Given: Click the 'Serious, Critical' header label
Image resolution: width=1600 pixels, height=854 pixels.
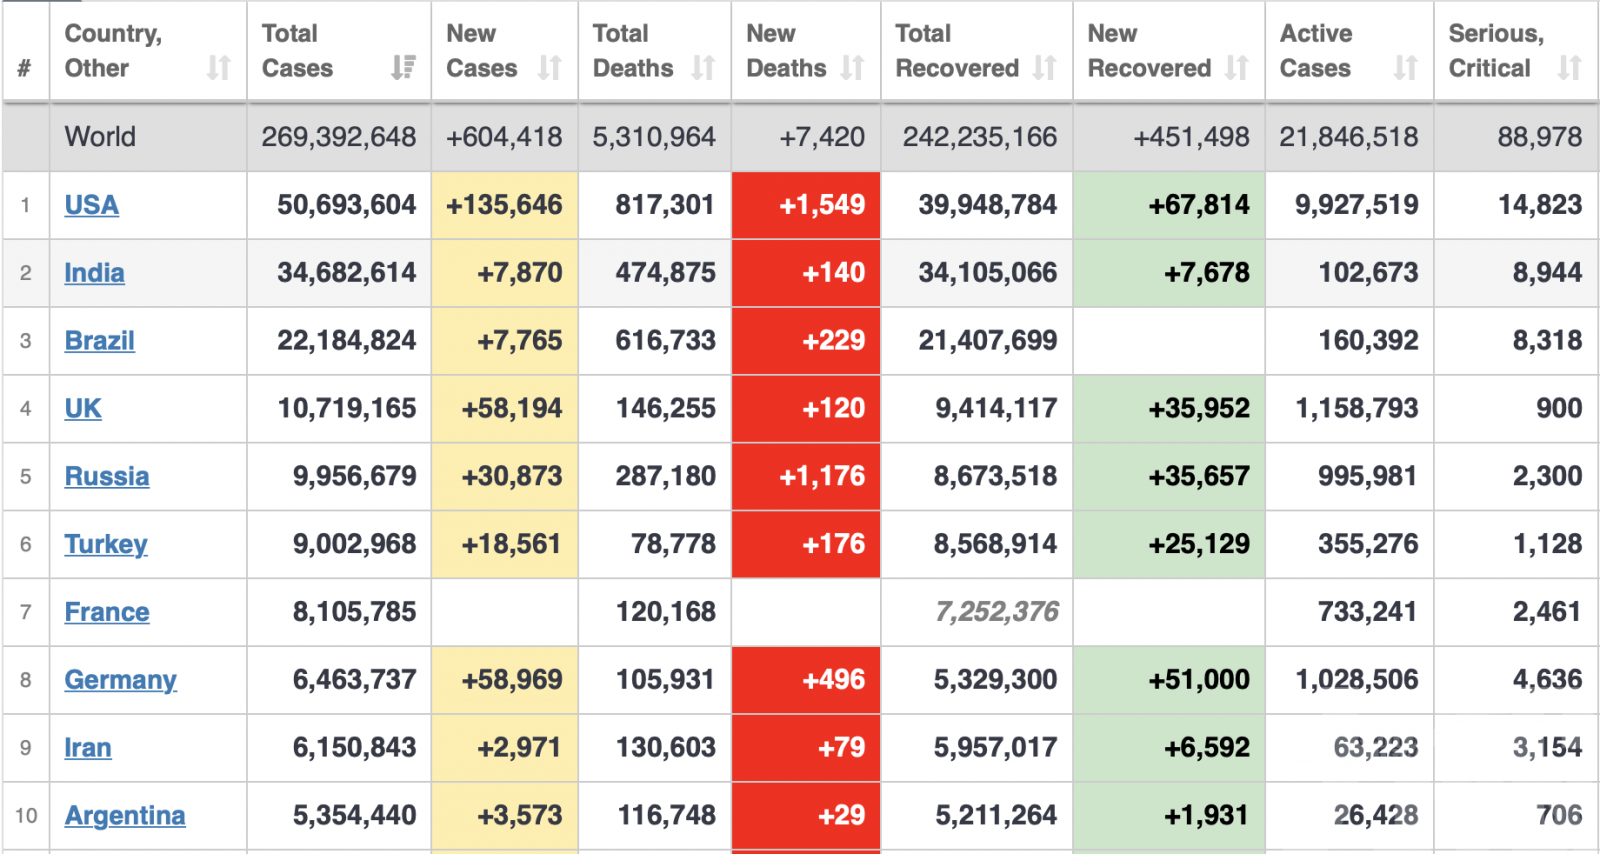Looking at the screenshot, I should pos(1496,50).
